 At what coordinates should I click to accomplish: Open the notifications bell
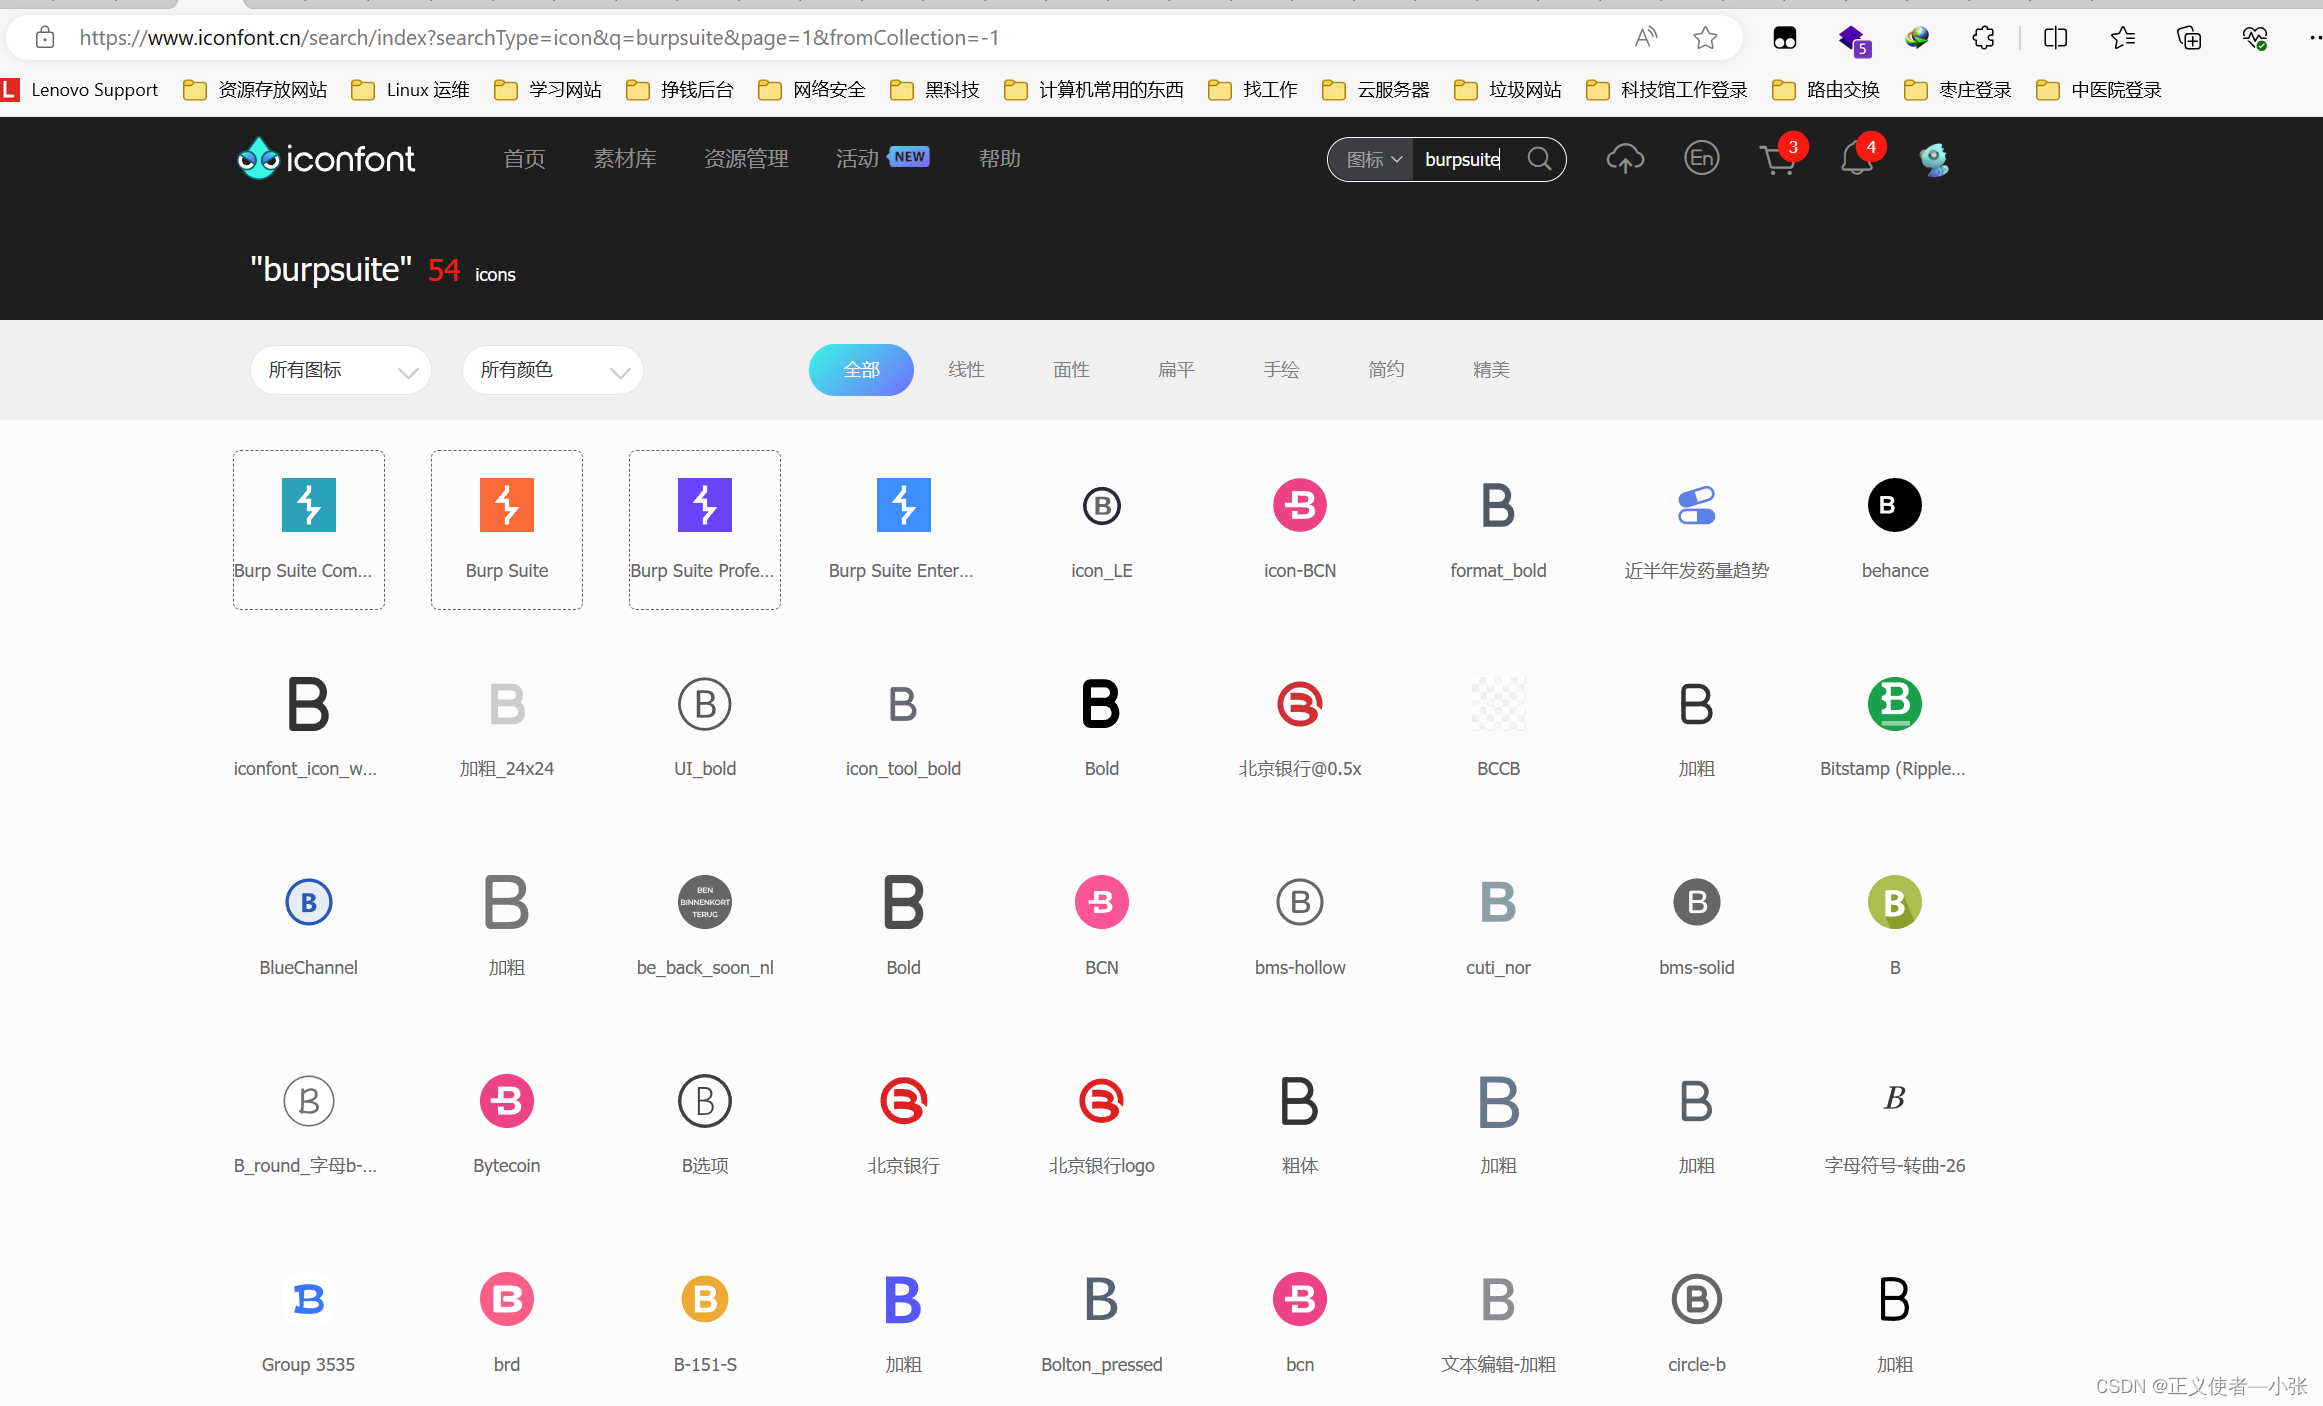click(x=1857, y=159)
